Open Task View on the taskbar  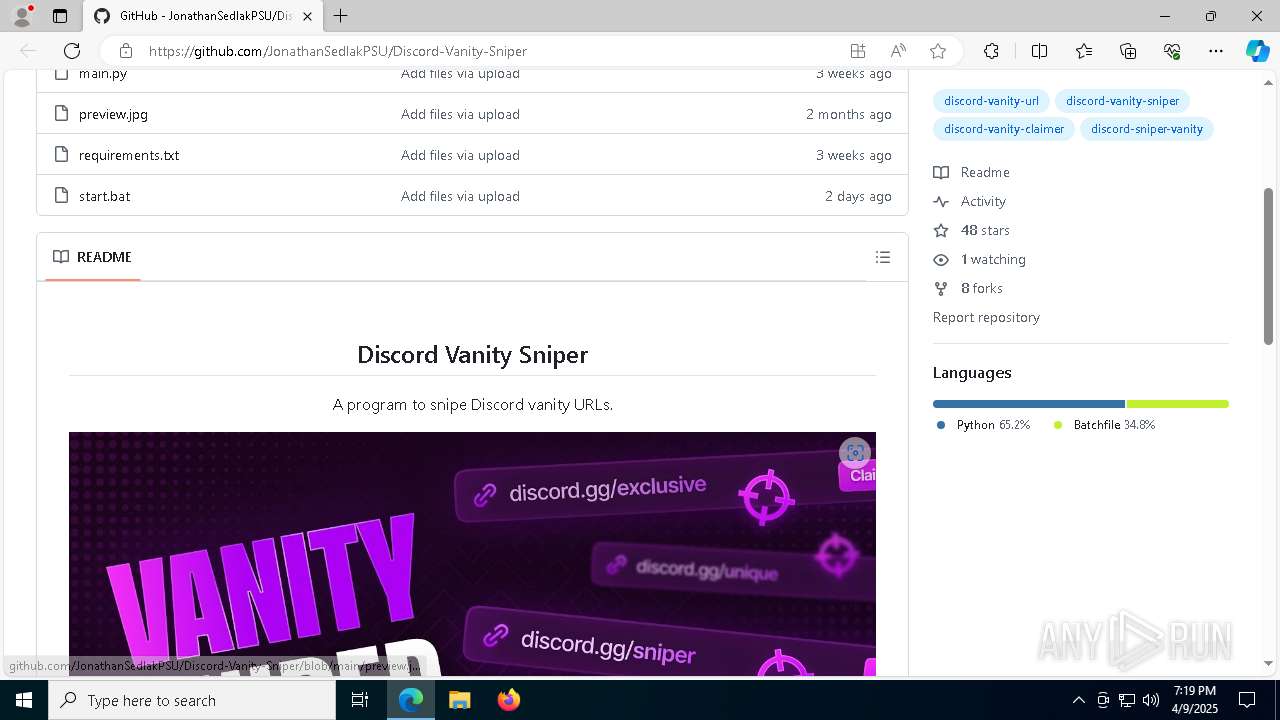coord(360,700)
